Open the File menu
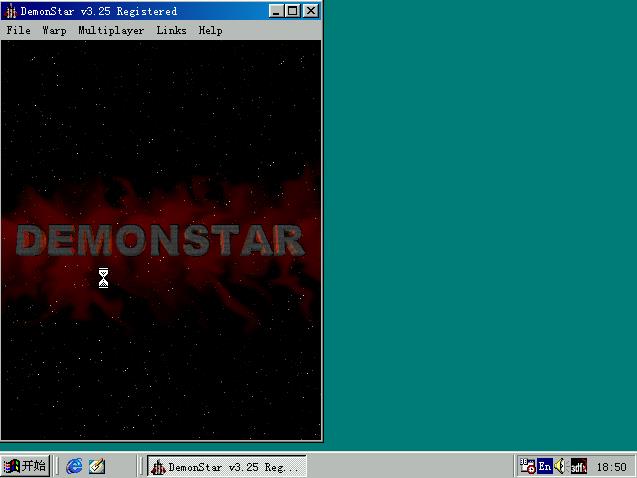Viewport: 637px width, 478px height. (x=18, y=30)
